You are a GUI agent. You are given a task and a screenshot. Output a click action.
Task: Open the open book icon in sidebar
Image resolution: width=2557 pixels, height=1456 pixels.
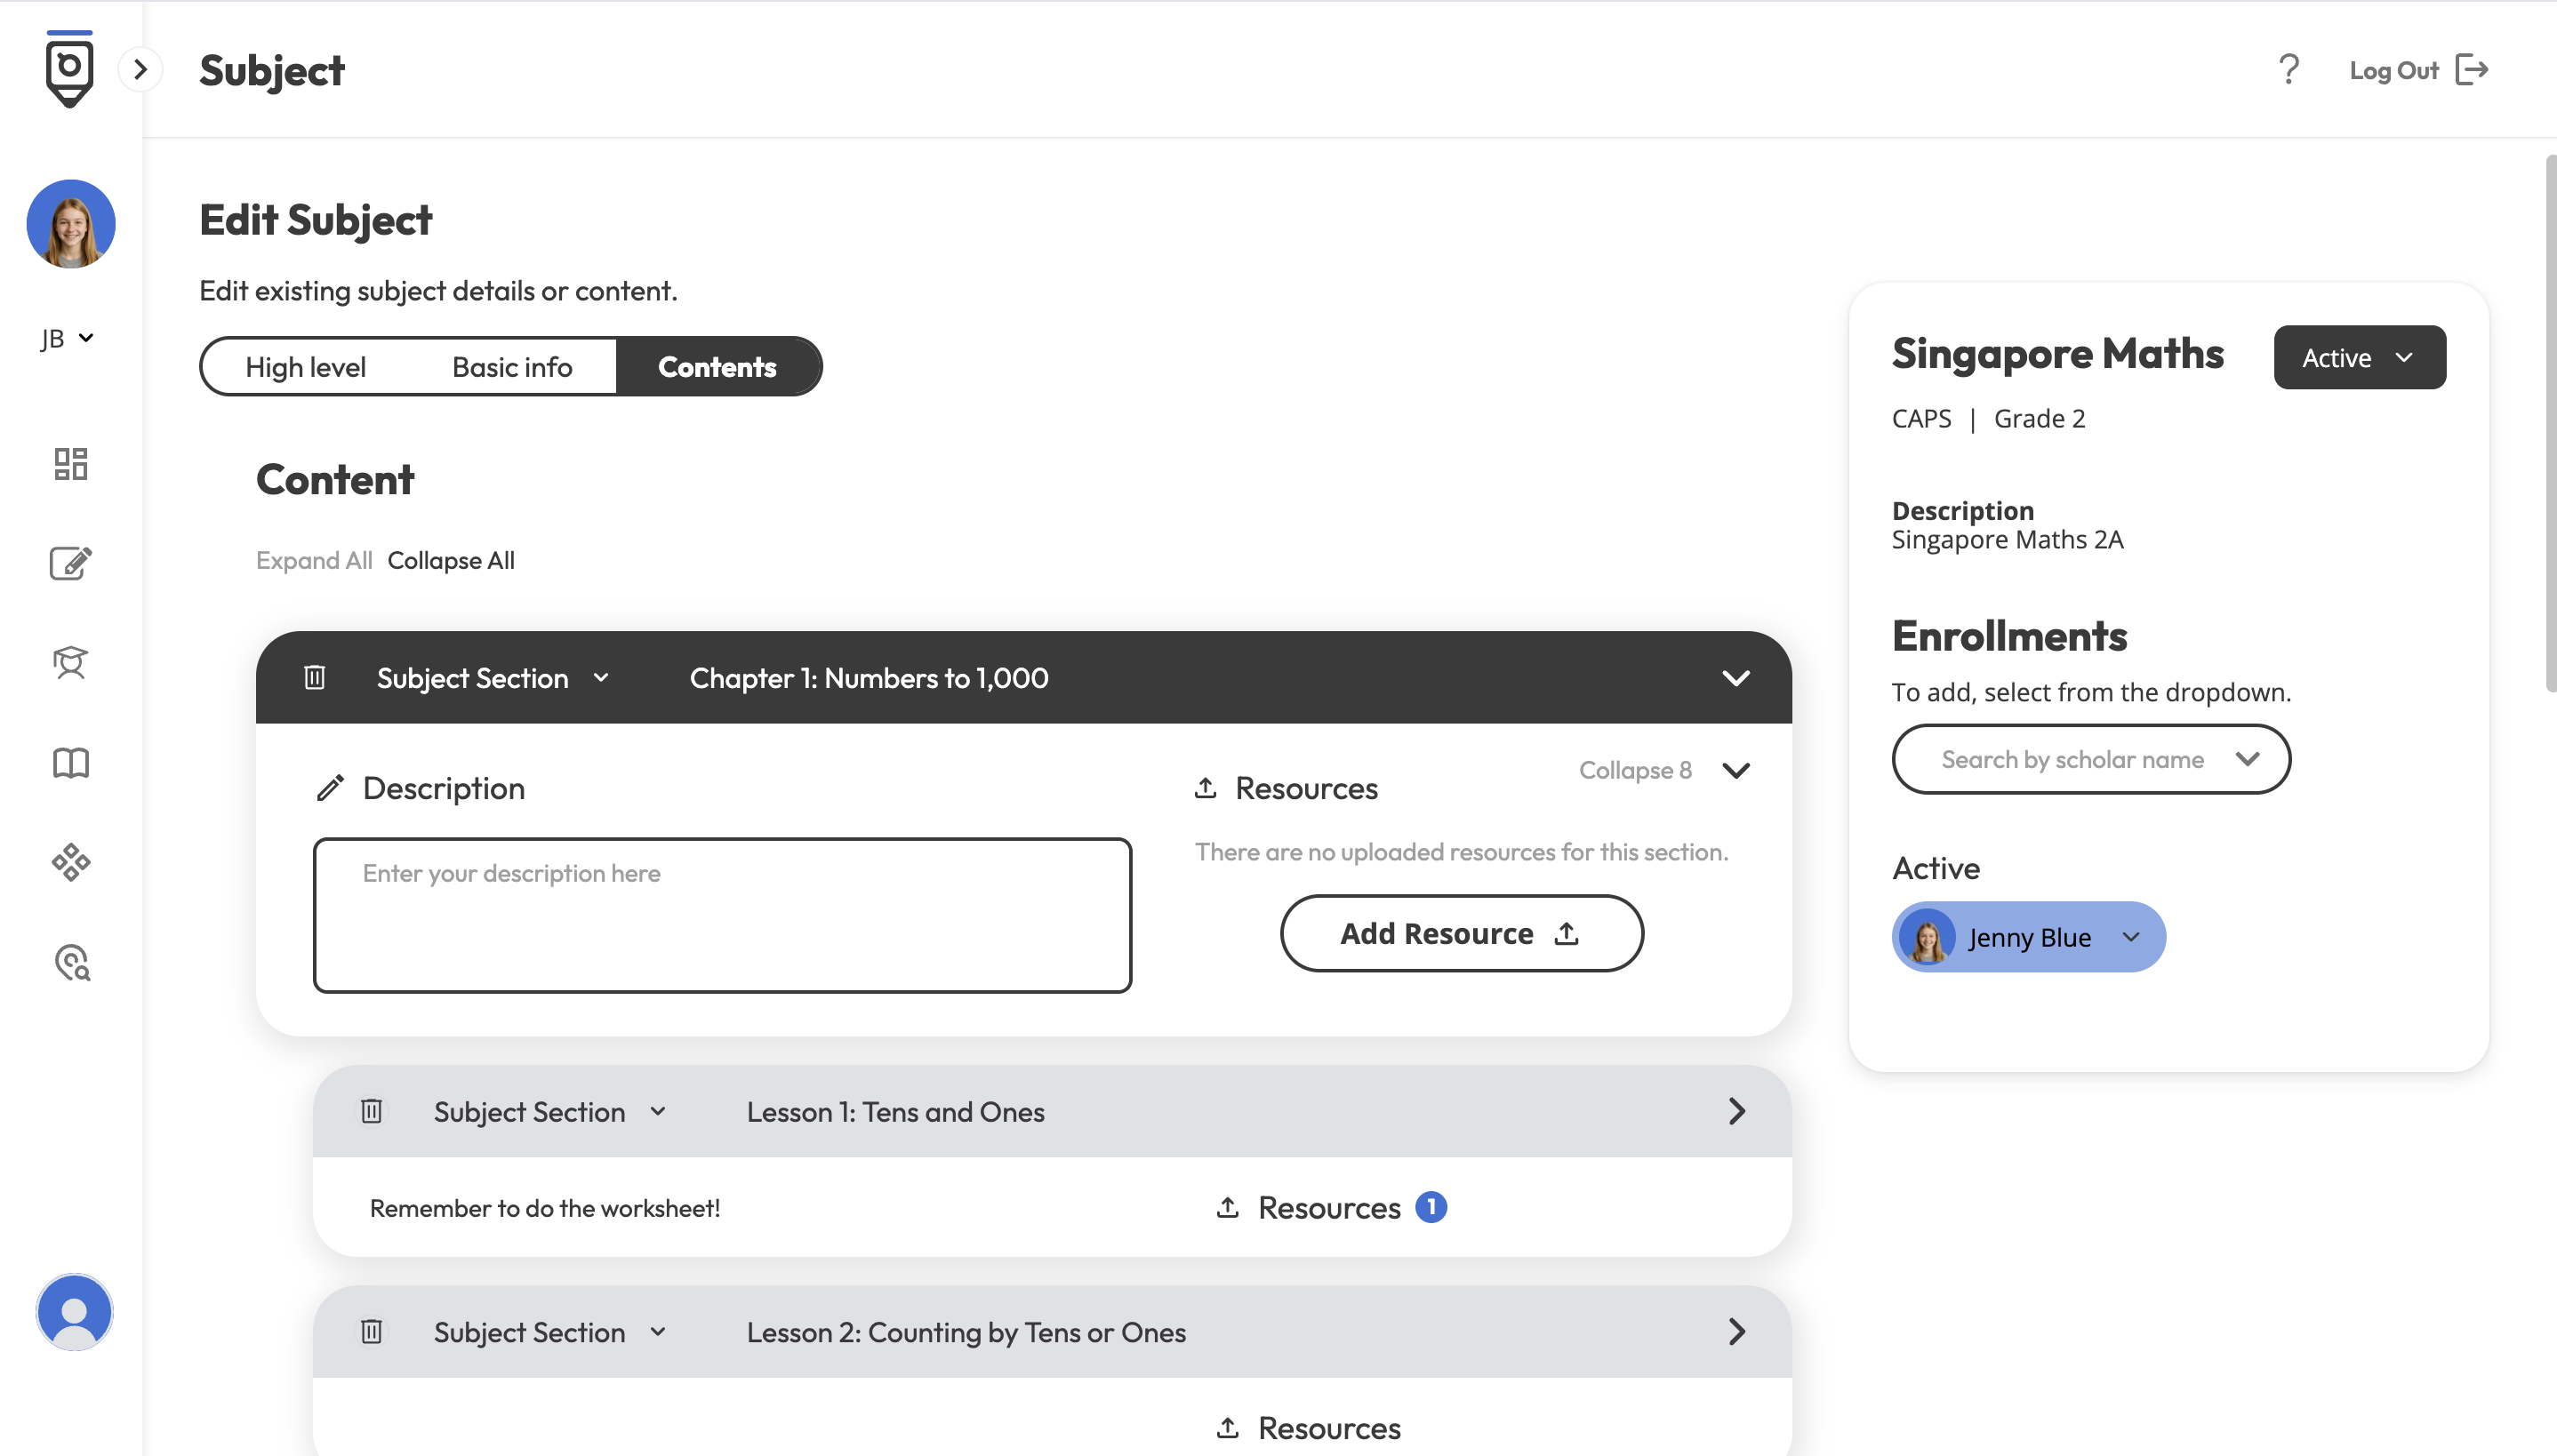71,763
